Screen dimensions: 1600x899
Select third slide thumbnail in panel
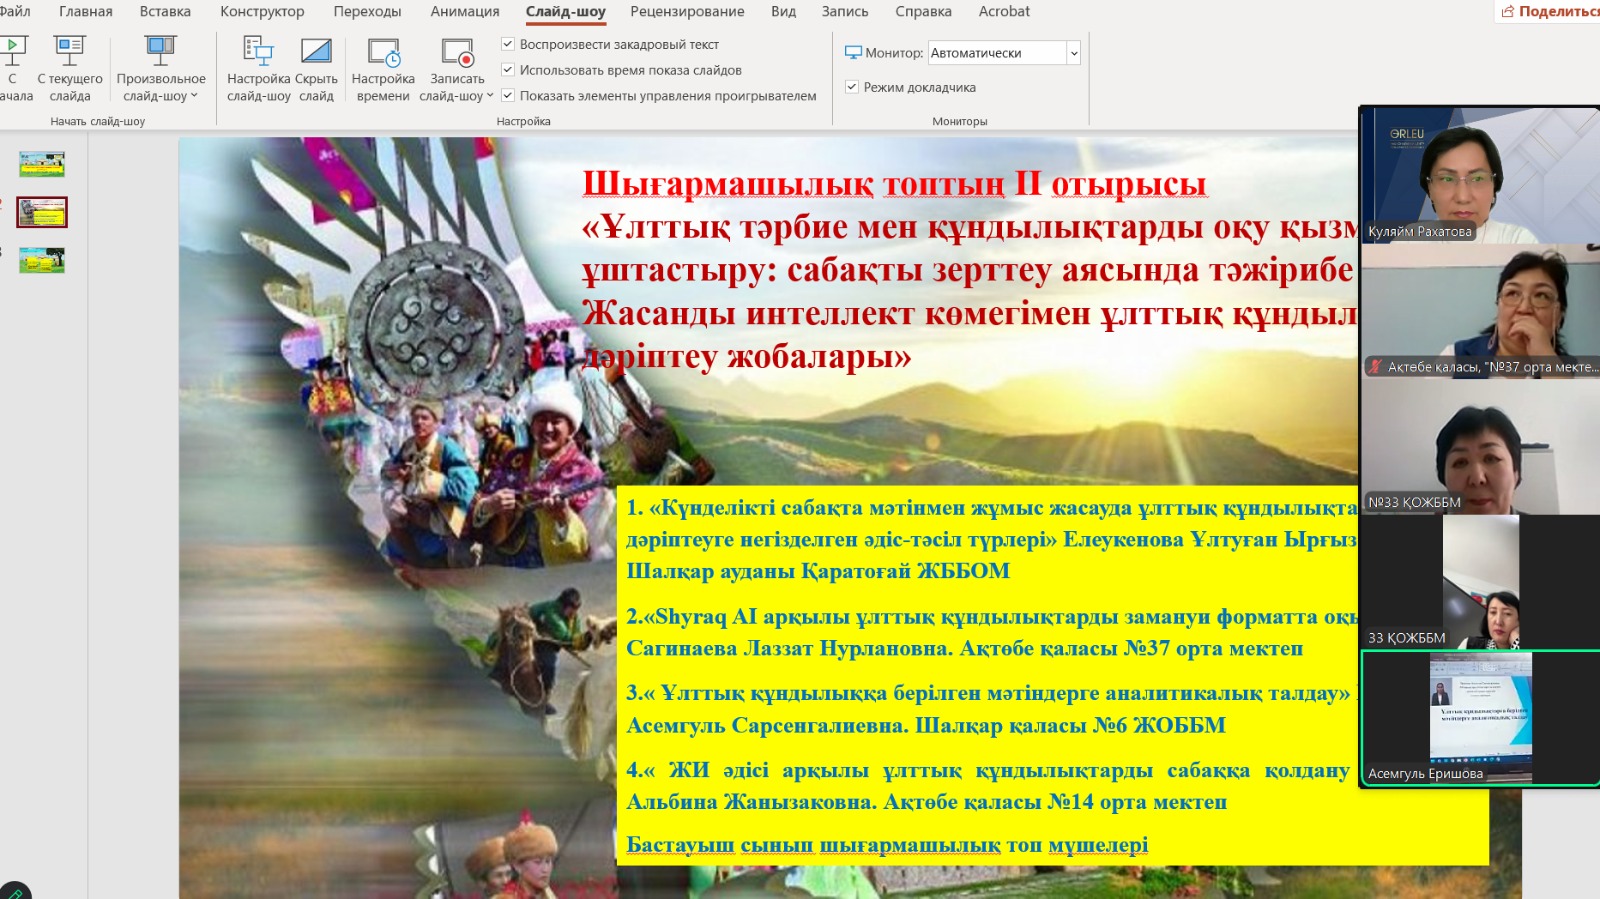(x=42, y=260)
